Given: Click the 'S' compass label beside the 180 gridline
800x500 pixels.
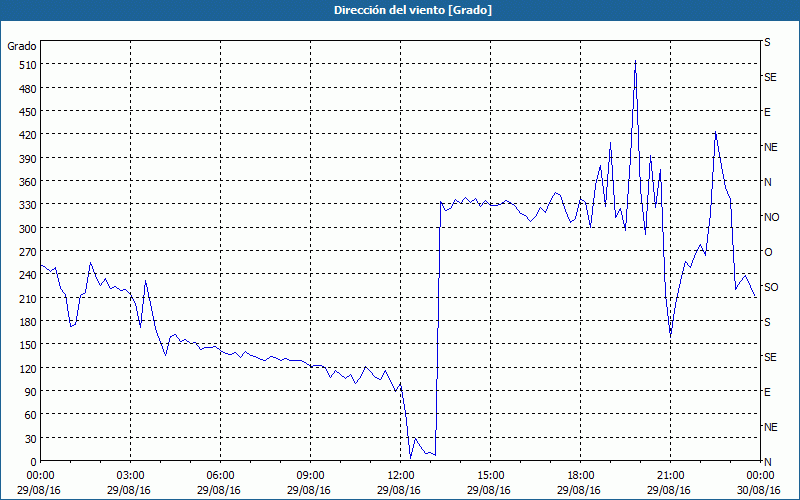Looking at the screenshot, I should (767, 322).
